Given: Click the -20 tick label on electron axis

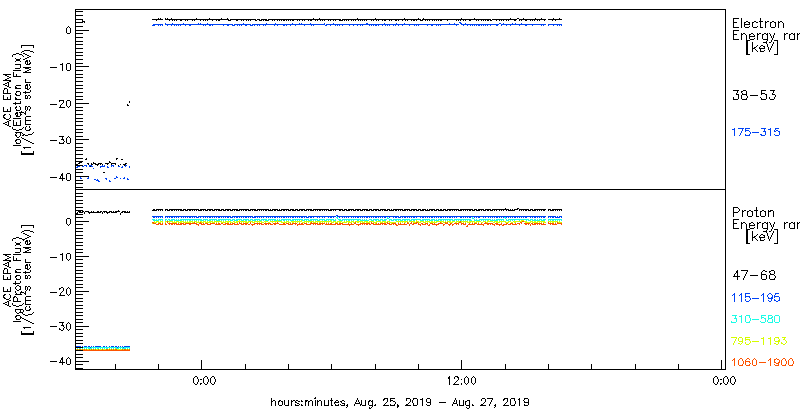Looking at the screenshot, I should click(63, 104).
